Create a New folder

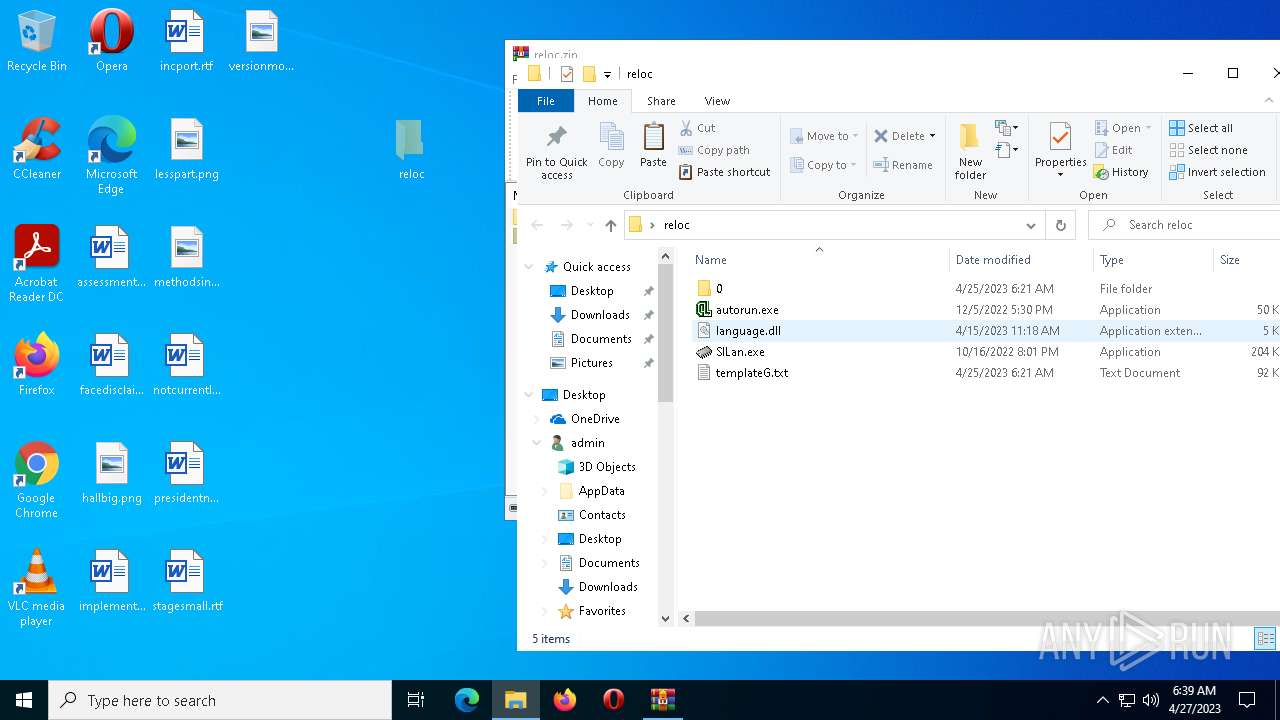pyautogui.click(x=970, y=152)
